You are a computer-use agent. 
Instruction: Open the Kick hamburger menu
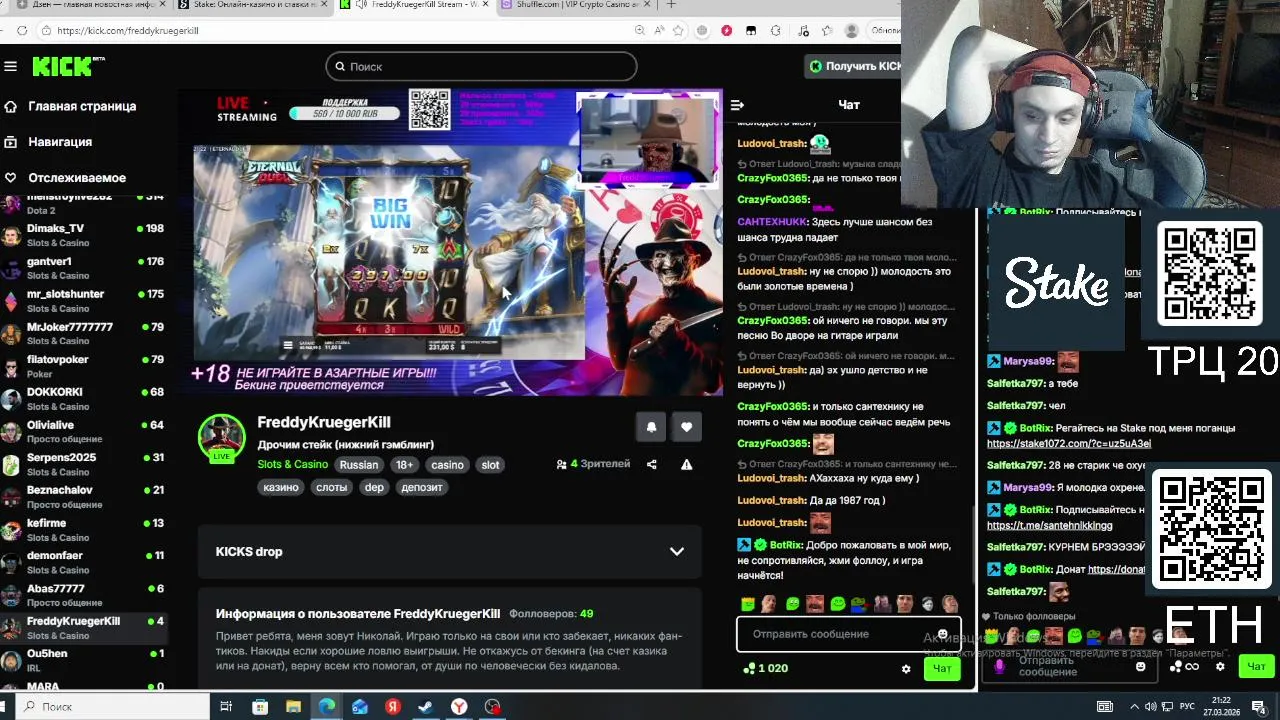coord(11,66)
